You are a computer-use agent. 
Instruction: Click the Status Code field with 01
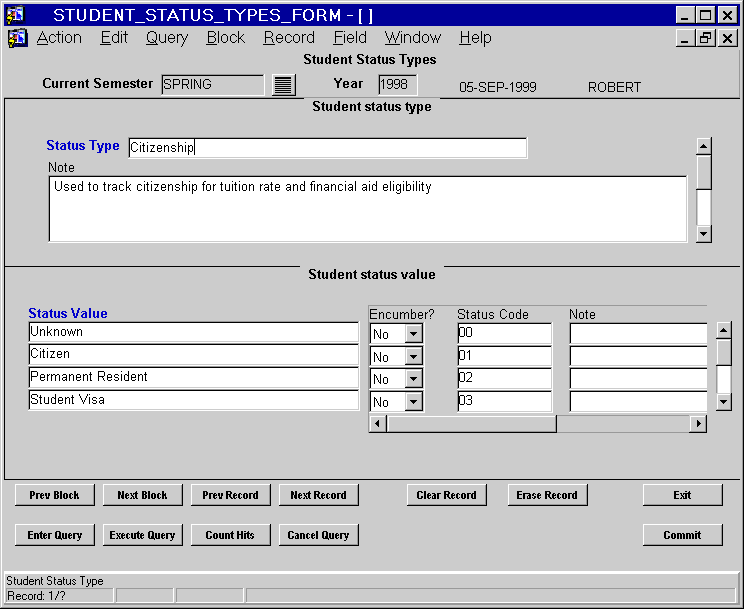(504, 356)
